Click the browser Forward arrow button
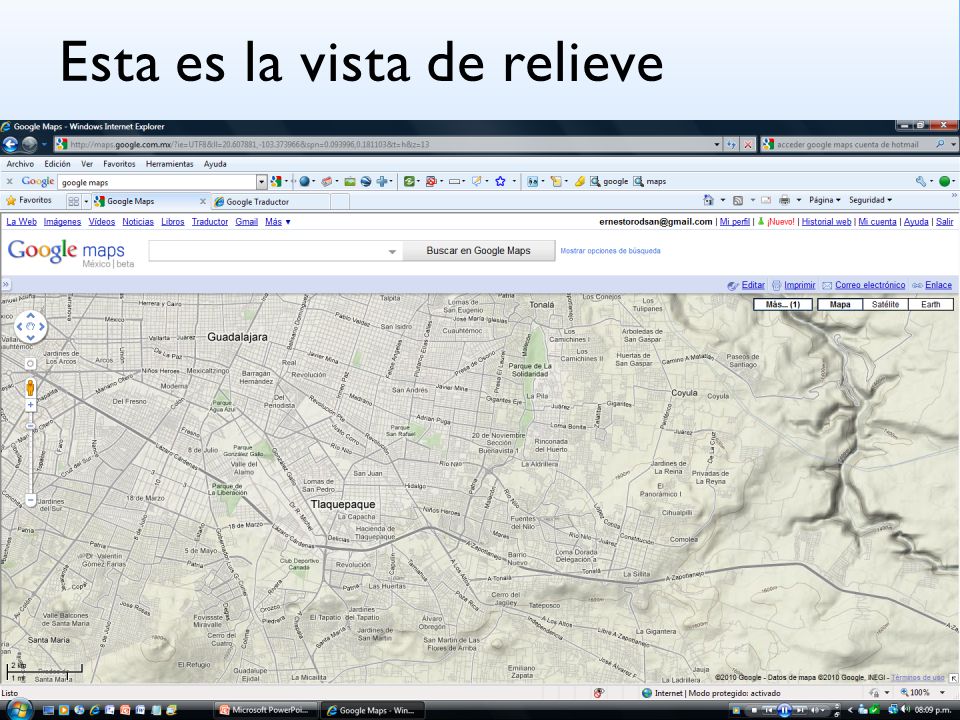The width and height of the screenshot is (960, 720). [x=29, y=144]
